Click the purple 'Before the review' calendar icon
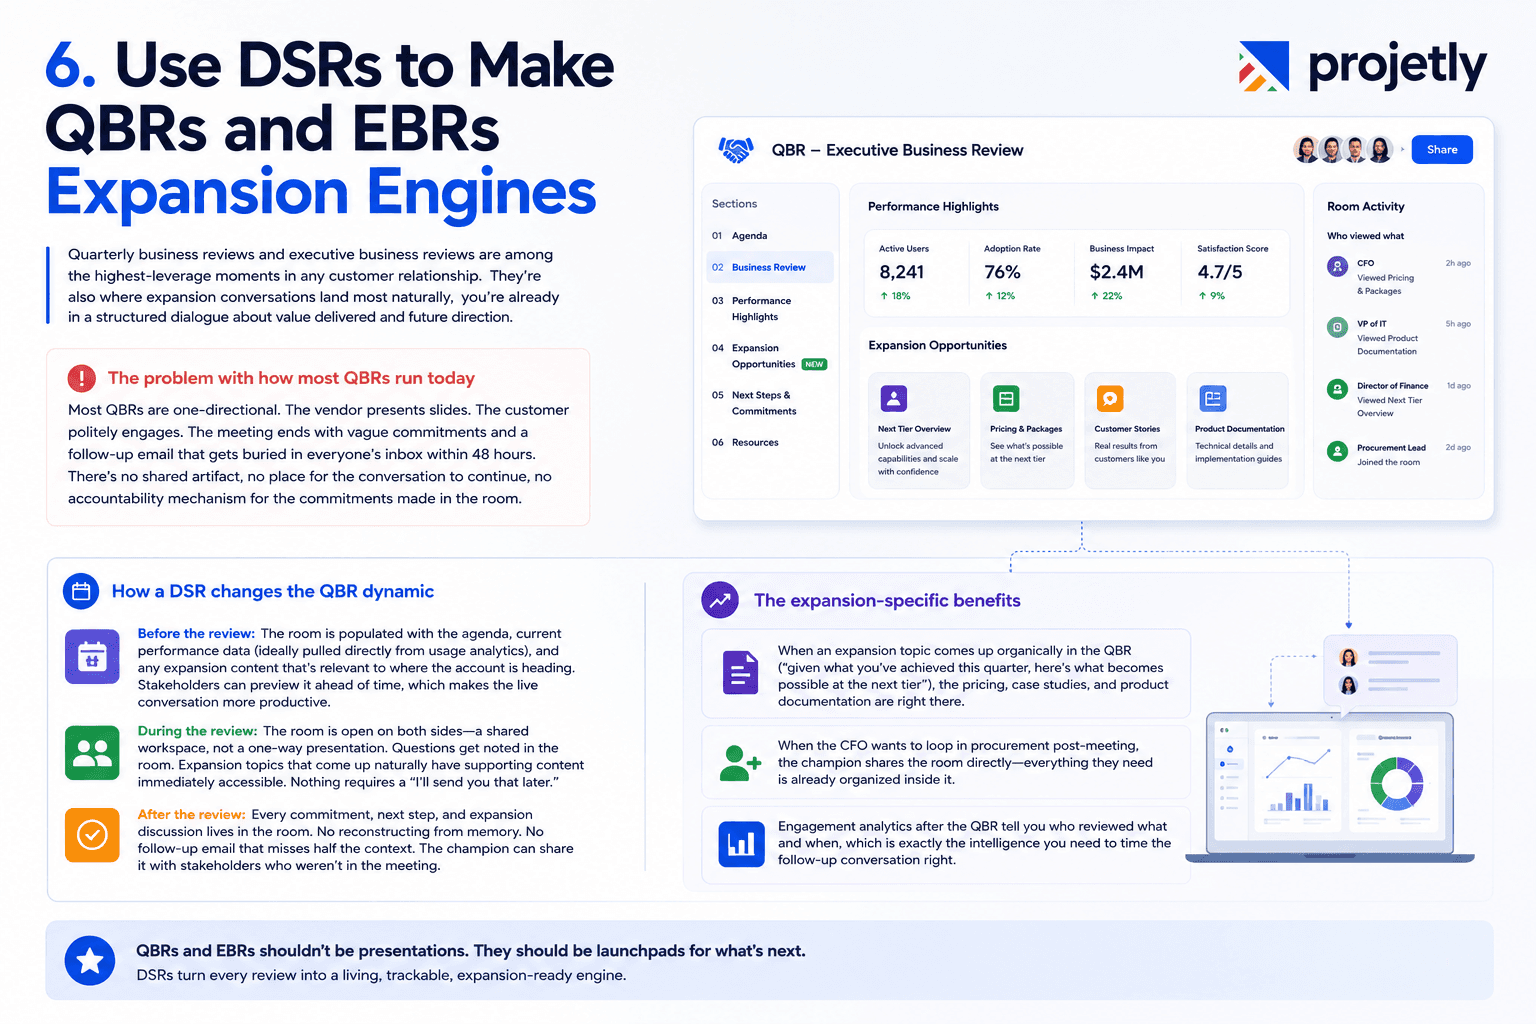Screen dimensions: 1536x1024 tap(92, 657)
